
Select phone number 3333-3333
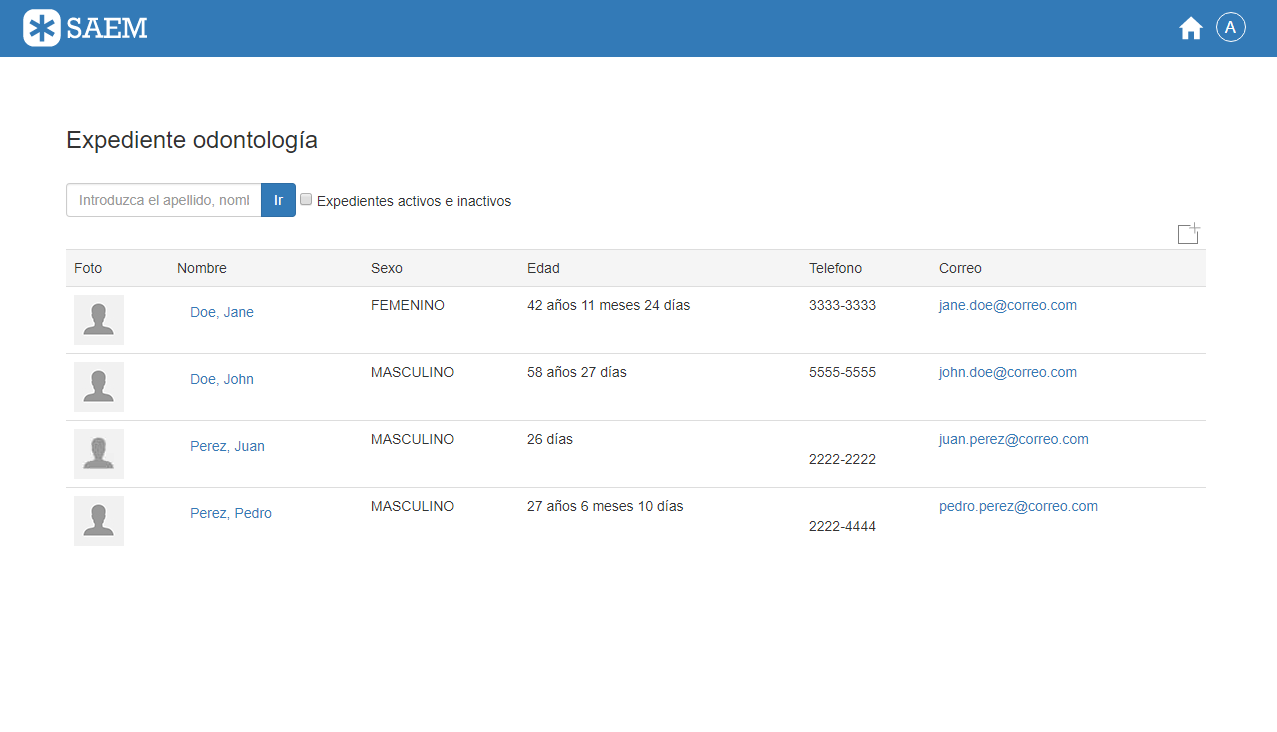(x=842, y=305)
